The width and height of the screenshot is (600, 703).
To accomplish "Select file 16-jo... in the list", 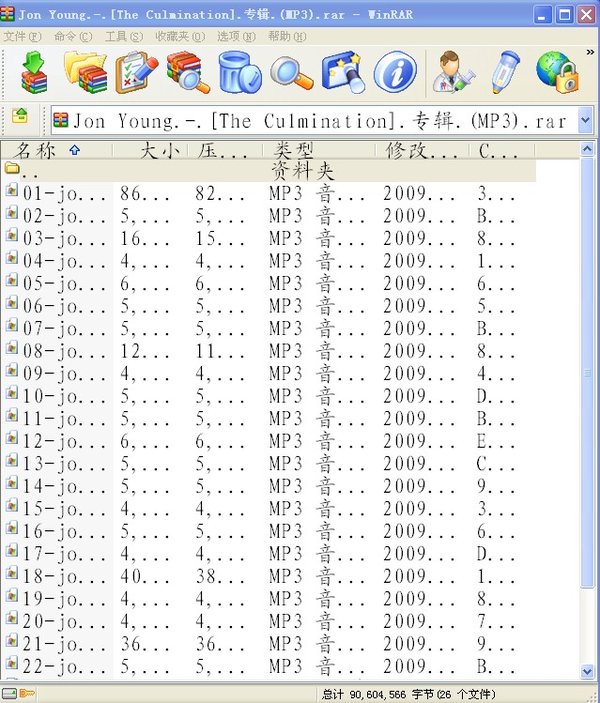I will pyautogui.click(x=268, y=531).
